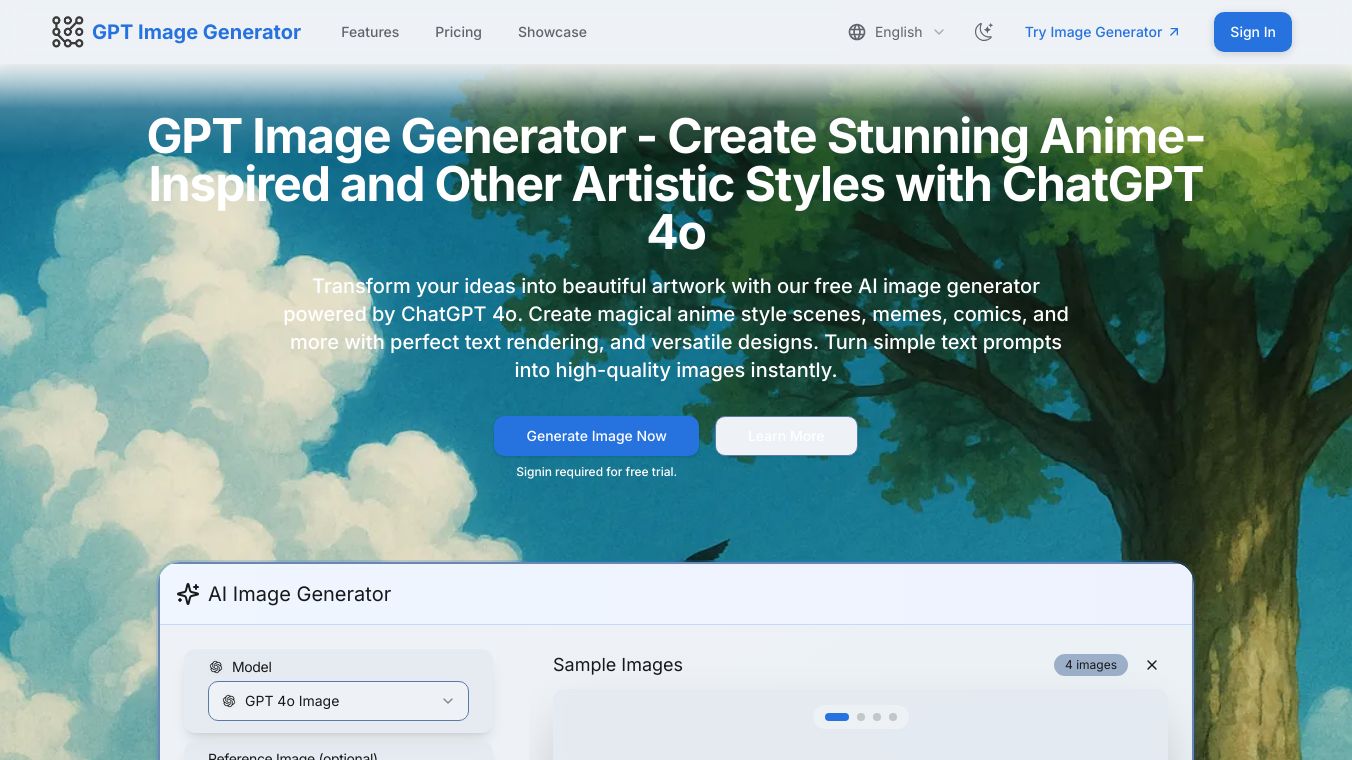Open the Showcase page

click(x=552, y=32)
